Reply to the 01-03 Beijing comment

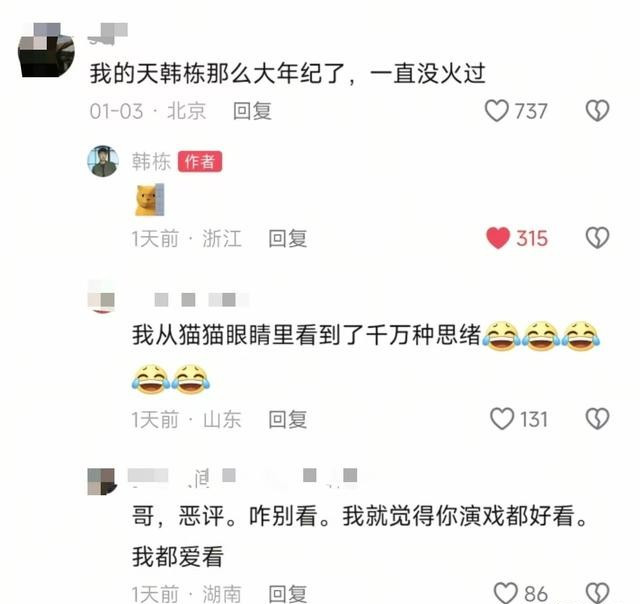pyautogui.click(x=252, y=111)
